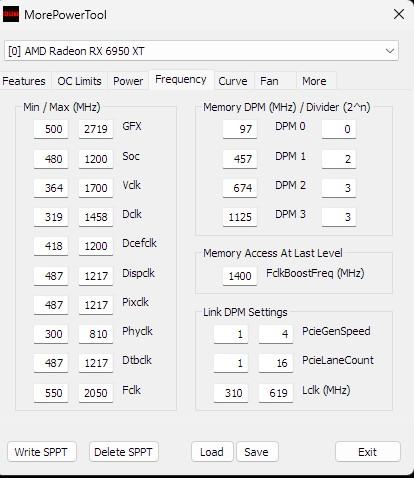Viewport: 414px width, 478px height.
Task: Open the OC Limits tab
Action: pyautogui.click(x=79, y=81)
